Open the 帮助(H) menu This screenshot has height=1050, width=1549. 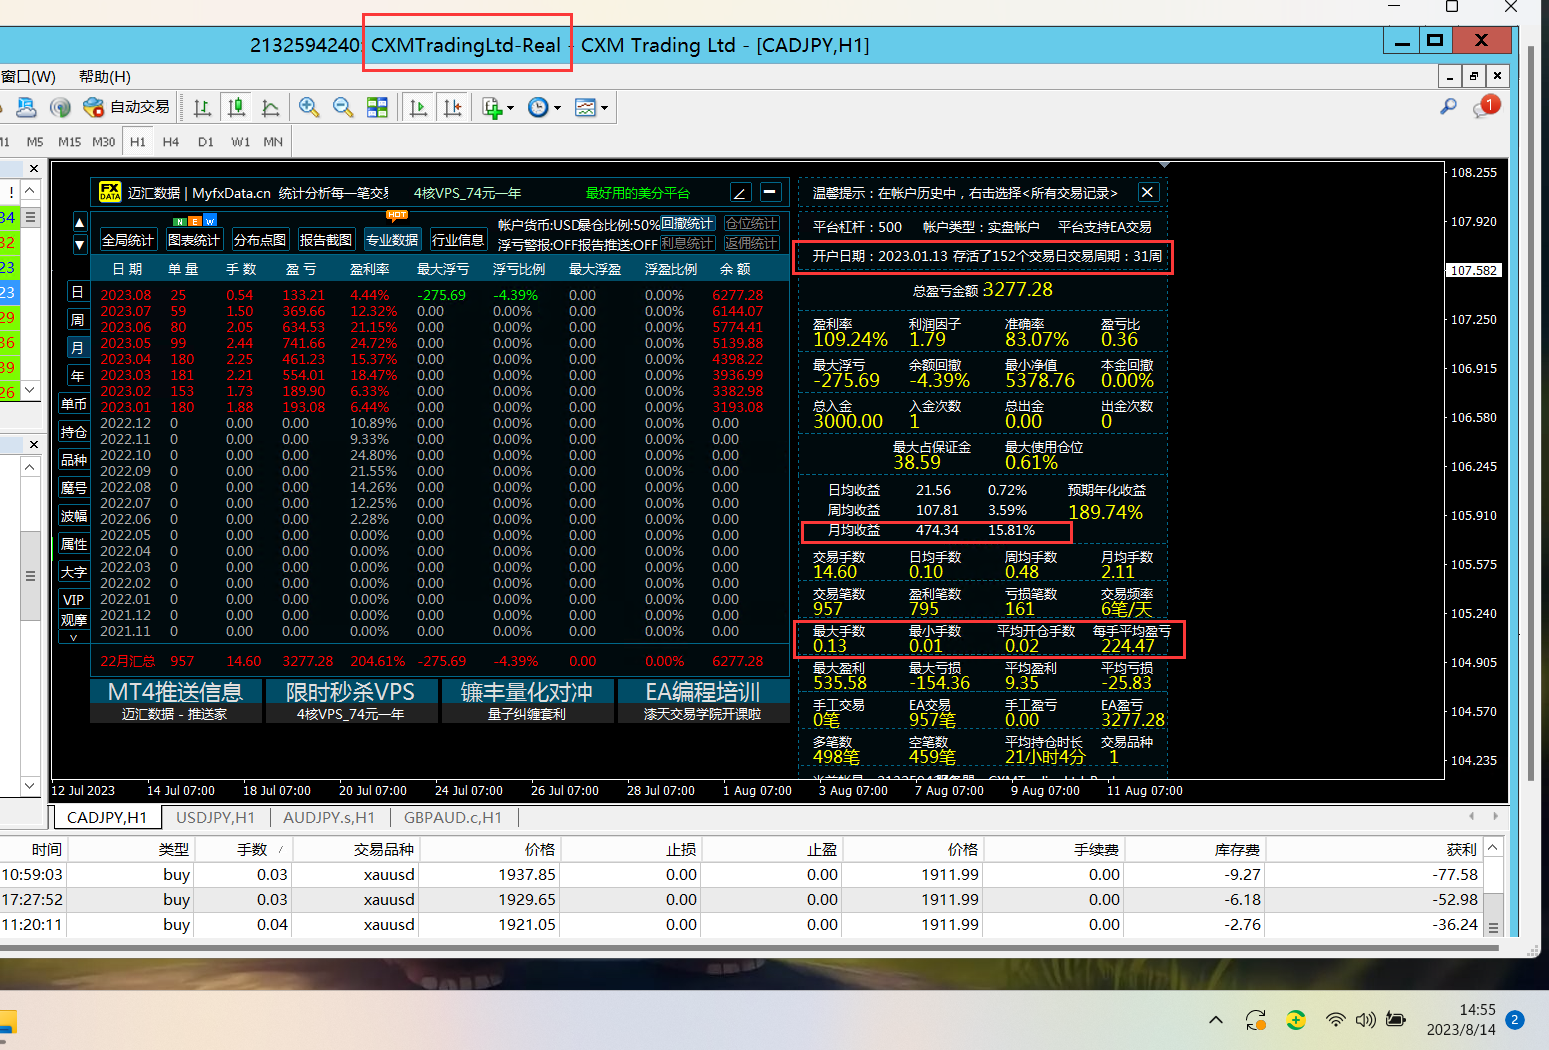point(105,77)
